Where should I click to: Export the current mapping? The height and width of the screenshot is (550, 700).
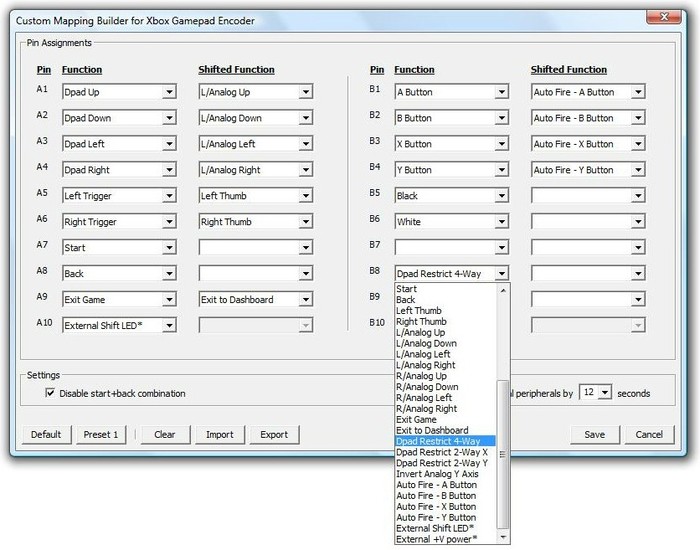[274, 434]
